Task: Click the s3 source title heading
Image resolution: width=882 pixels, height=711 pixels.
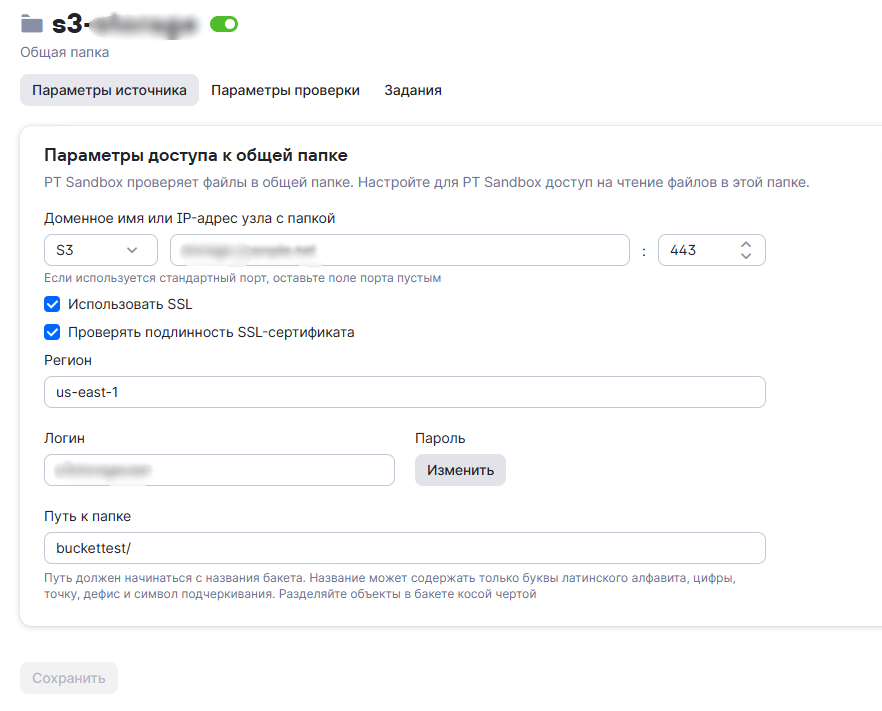Action: (125, 24)
